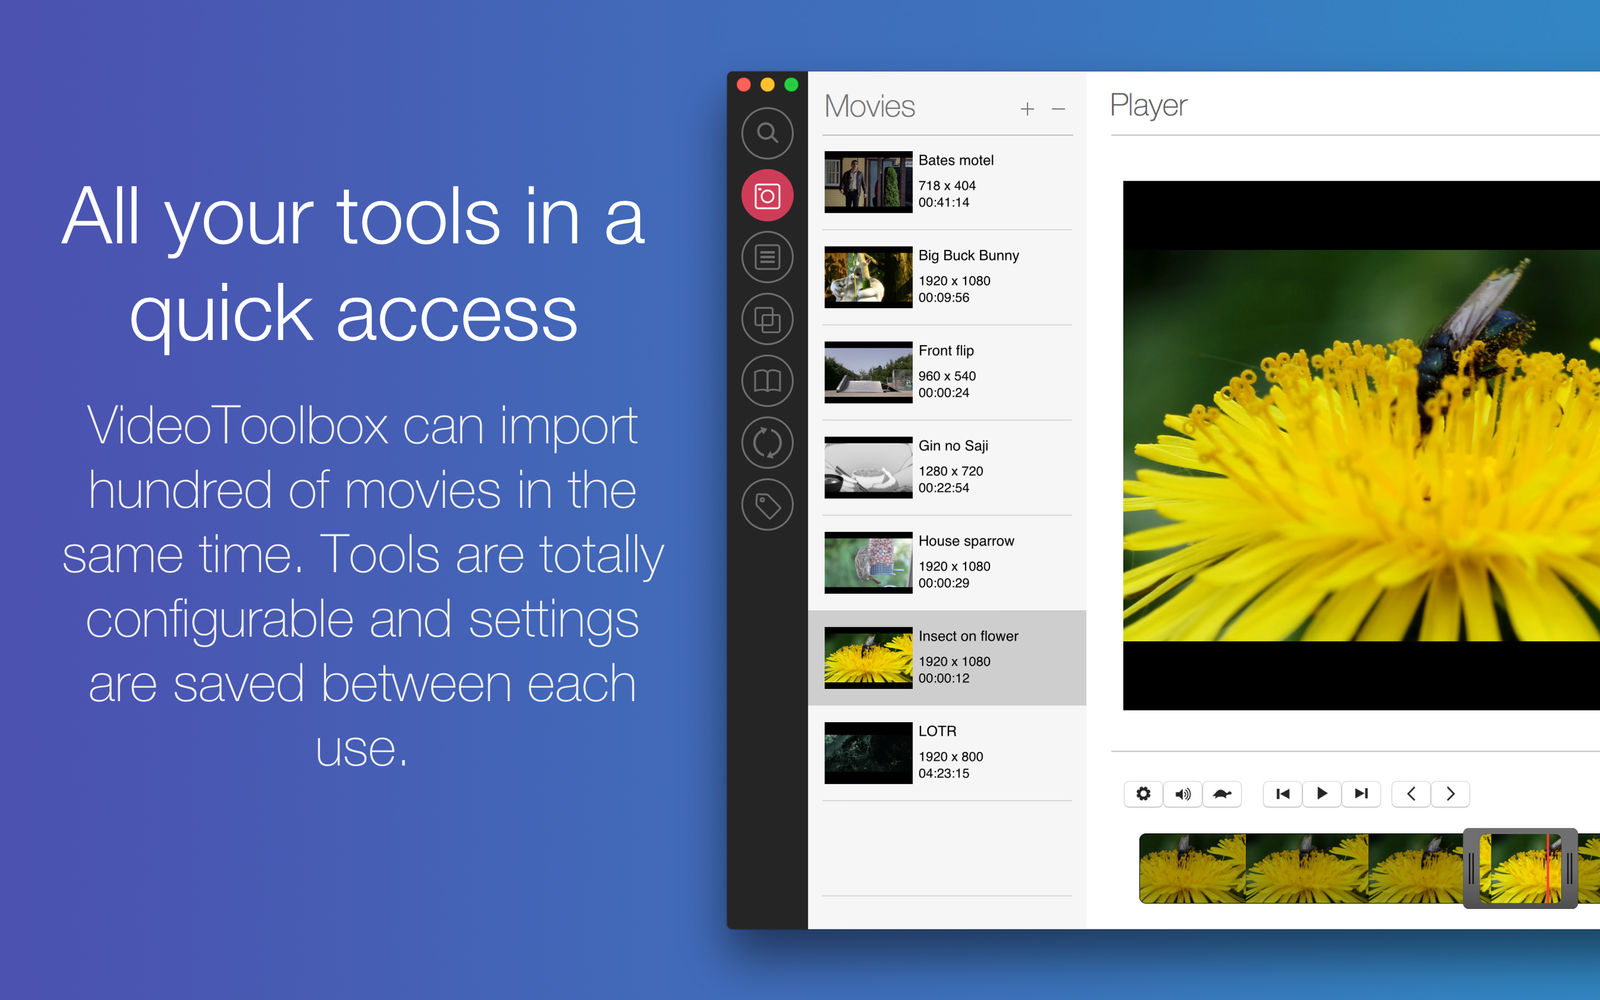Click LOTR thumbnail
The width and height of the screenshot is (1600, 1000).
click(x=868, y=753)
